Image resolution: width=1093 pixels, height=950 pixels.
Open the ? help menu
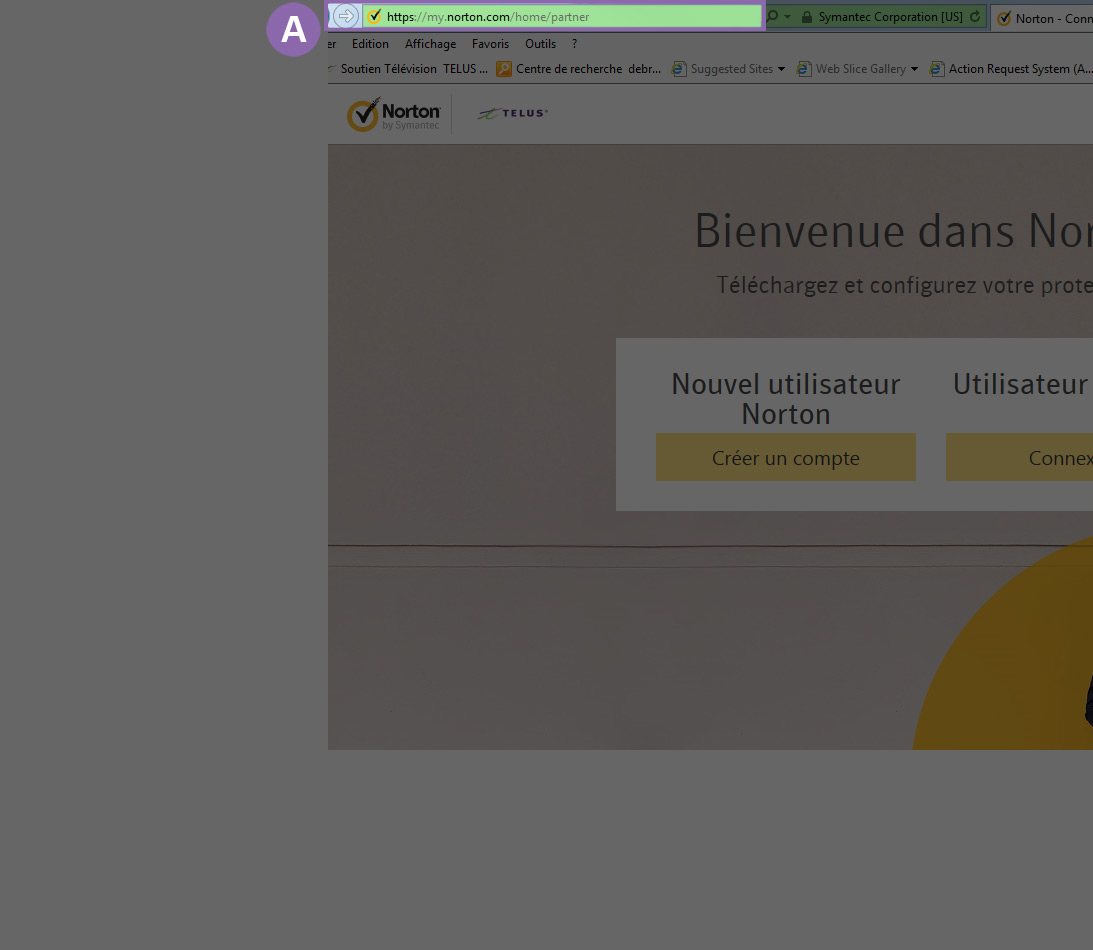point(574,44)
